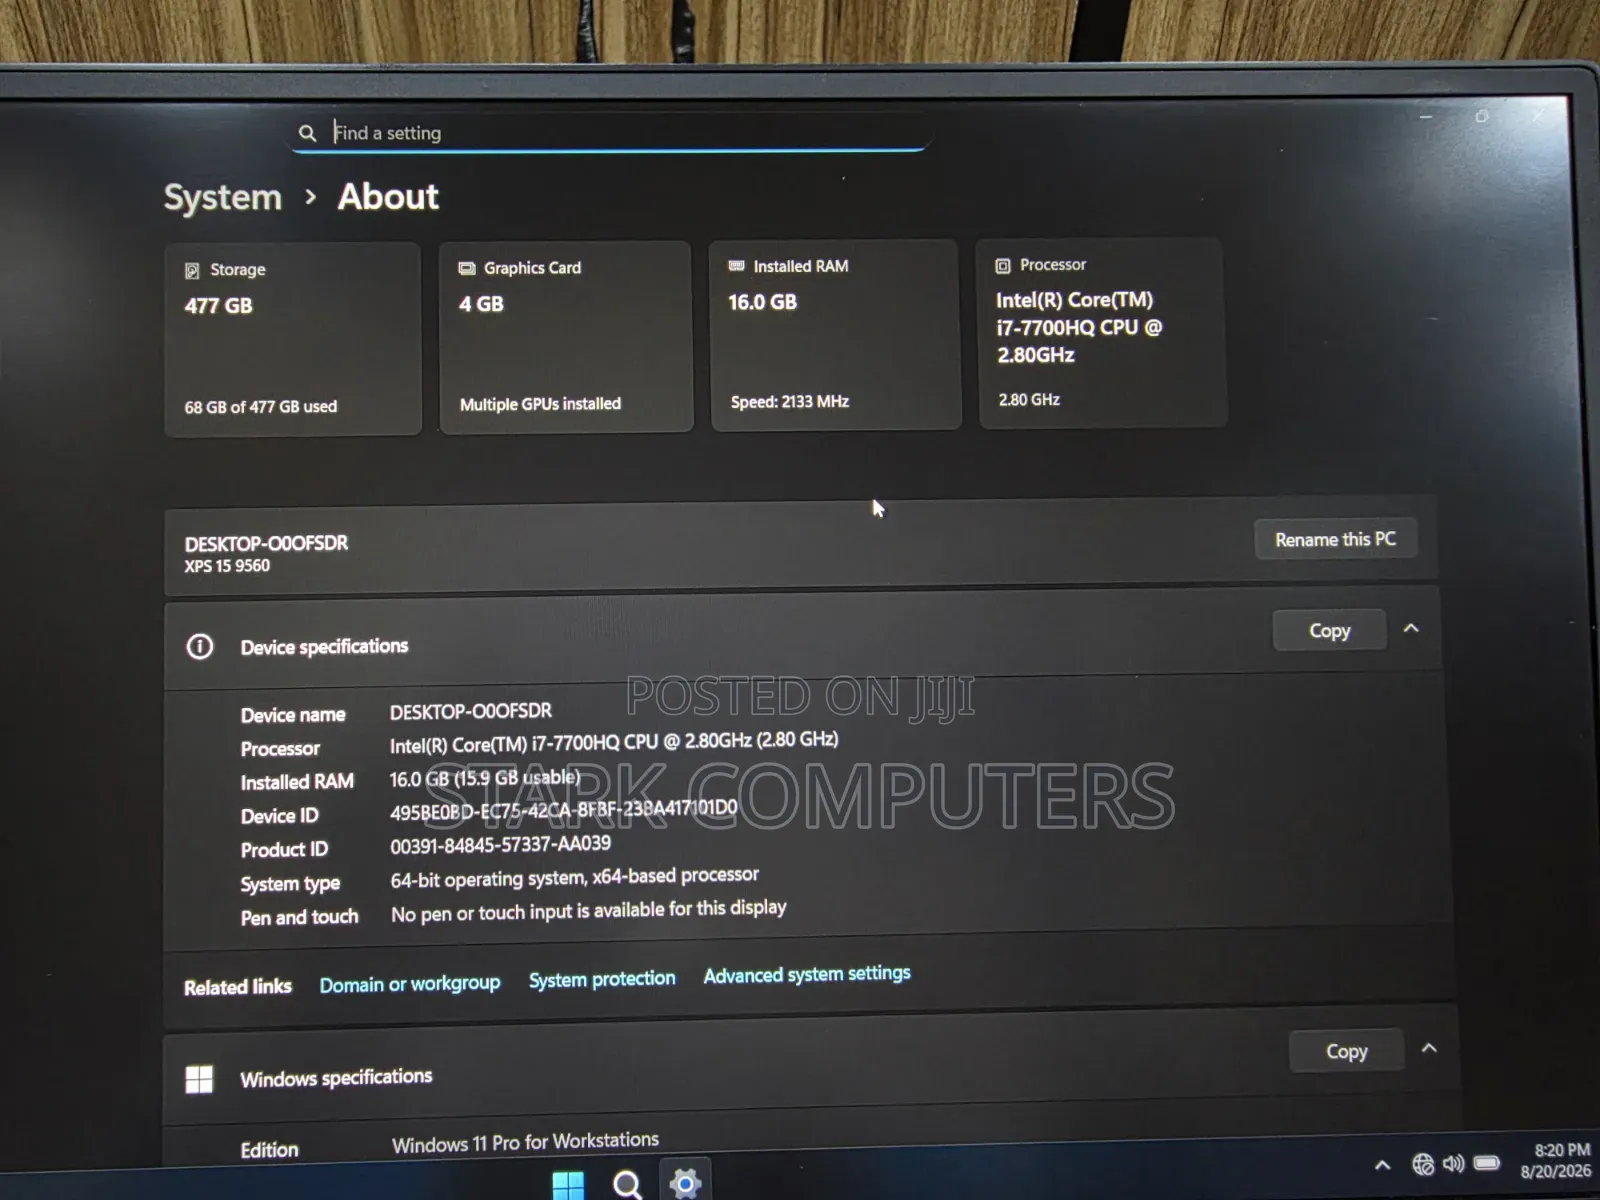Open the Start menu from taskbar
This screenshot has width=1600, height=1200.
point(568,1185)
